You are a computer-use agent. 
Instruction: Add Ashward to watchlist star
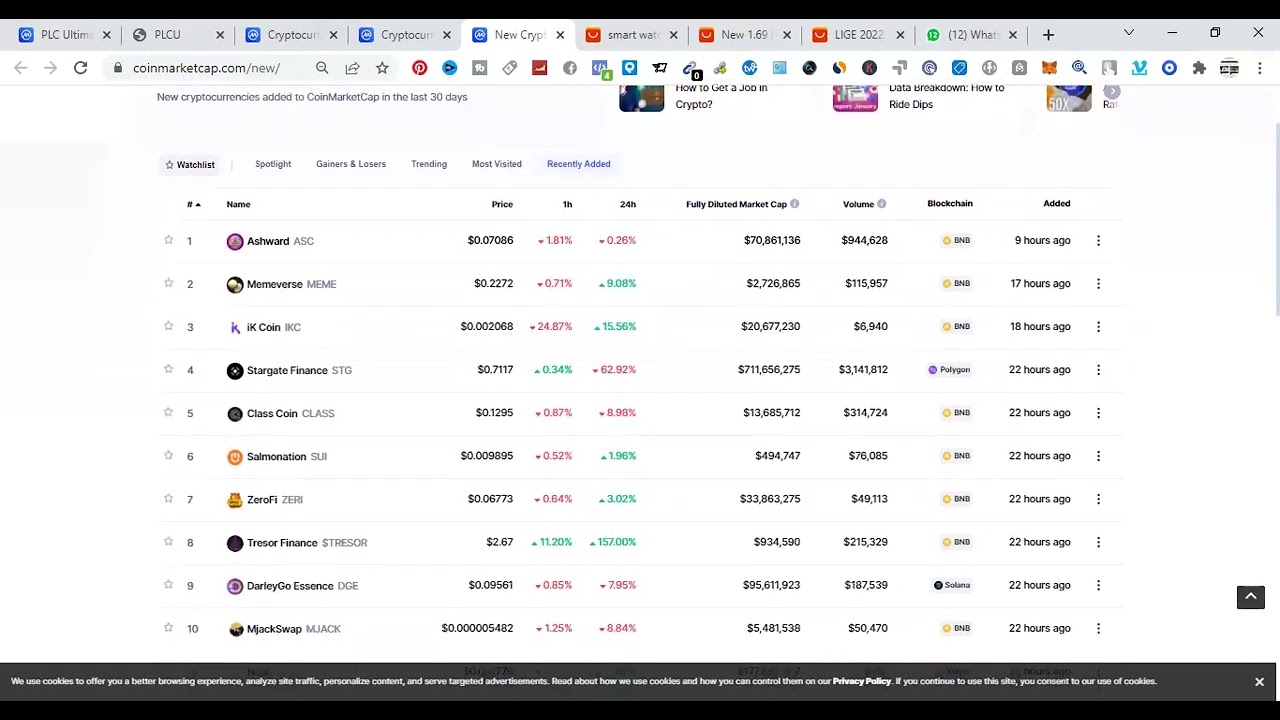click(x=168, y=240)
